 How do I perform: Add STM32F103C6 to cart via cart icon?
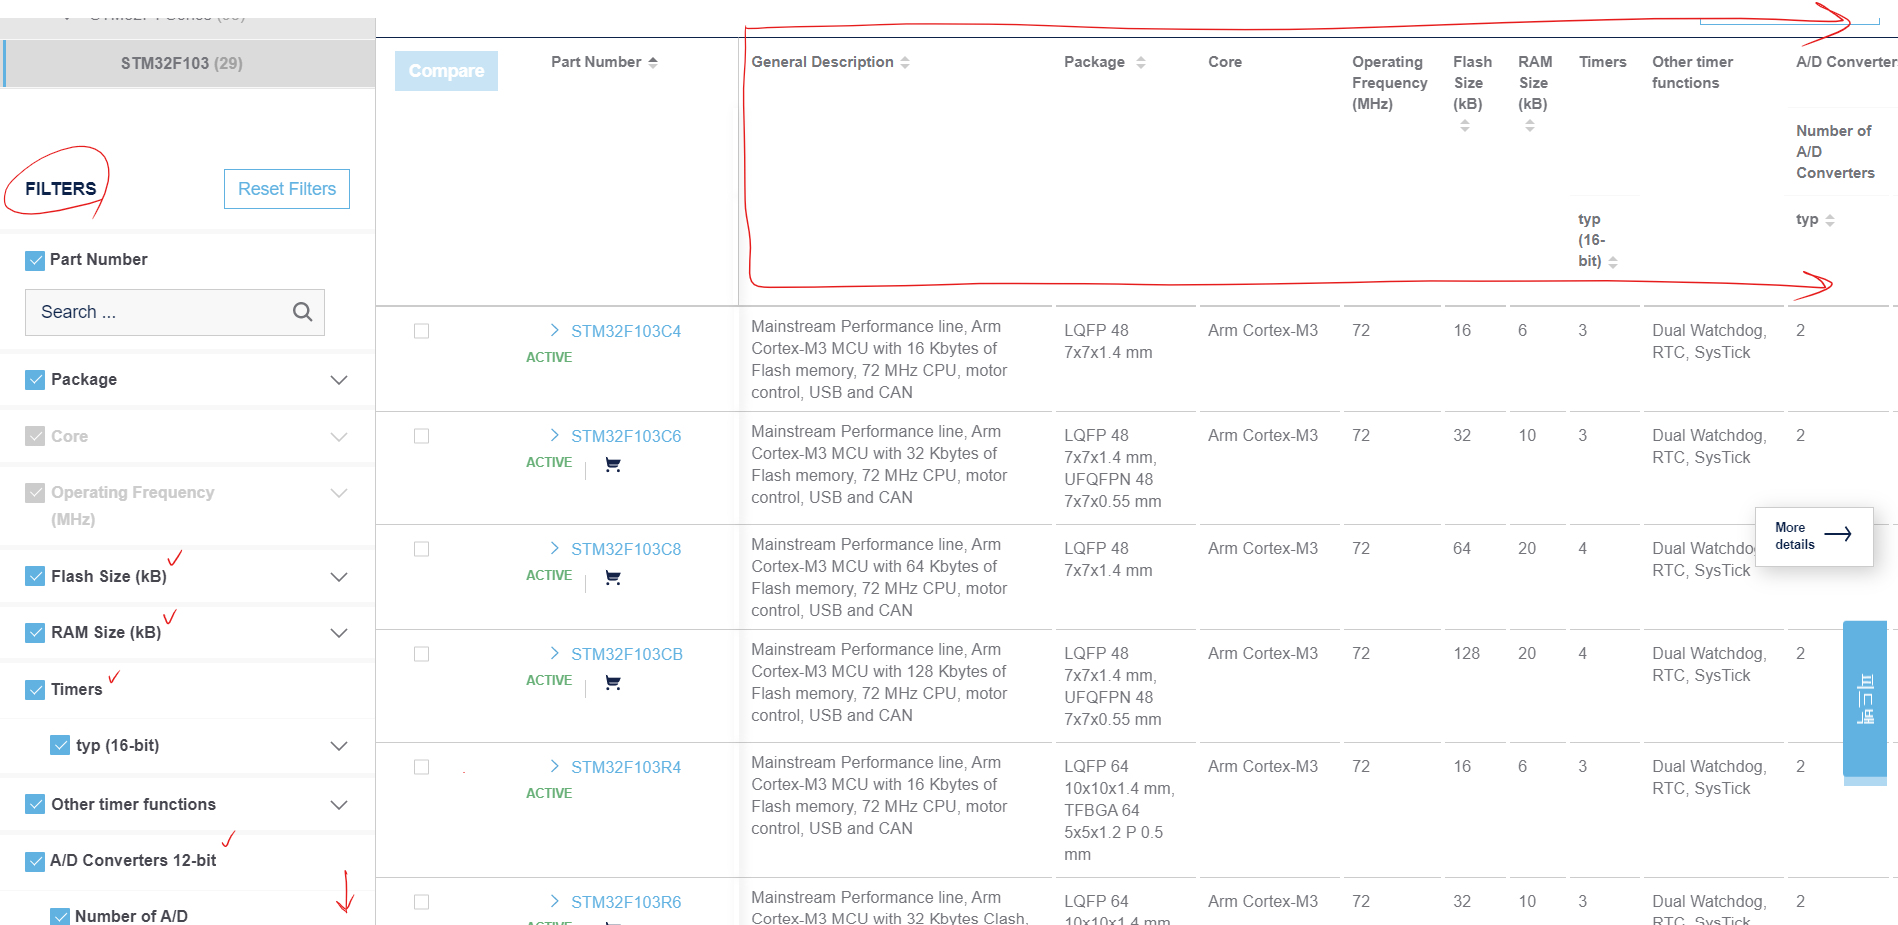(613, 465)
